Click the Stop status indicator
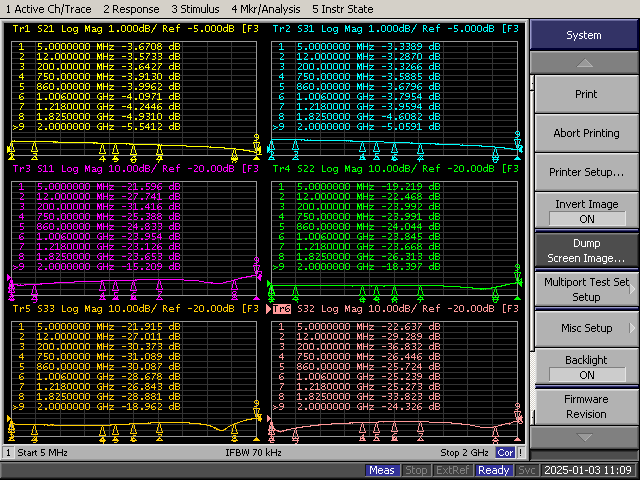 point(417,470)
